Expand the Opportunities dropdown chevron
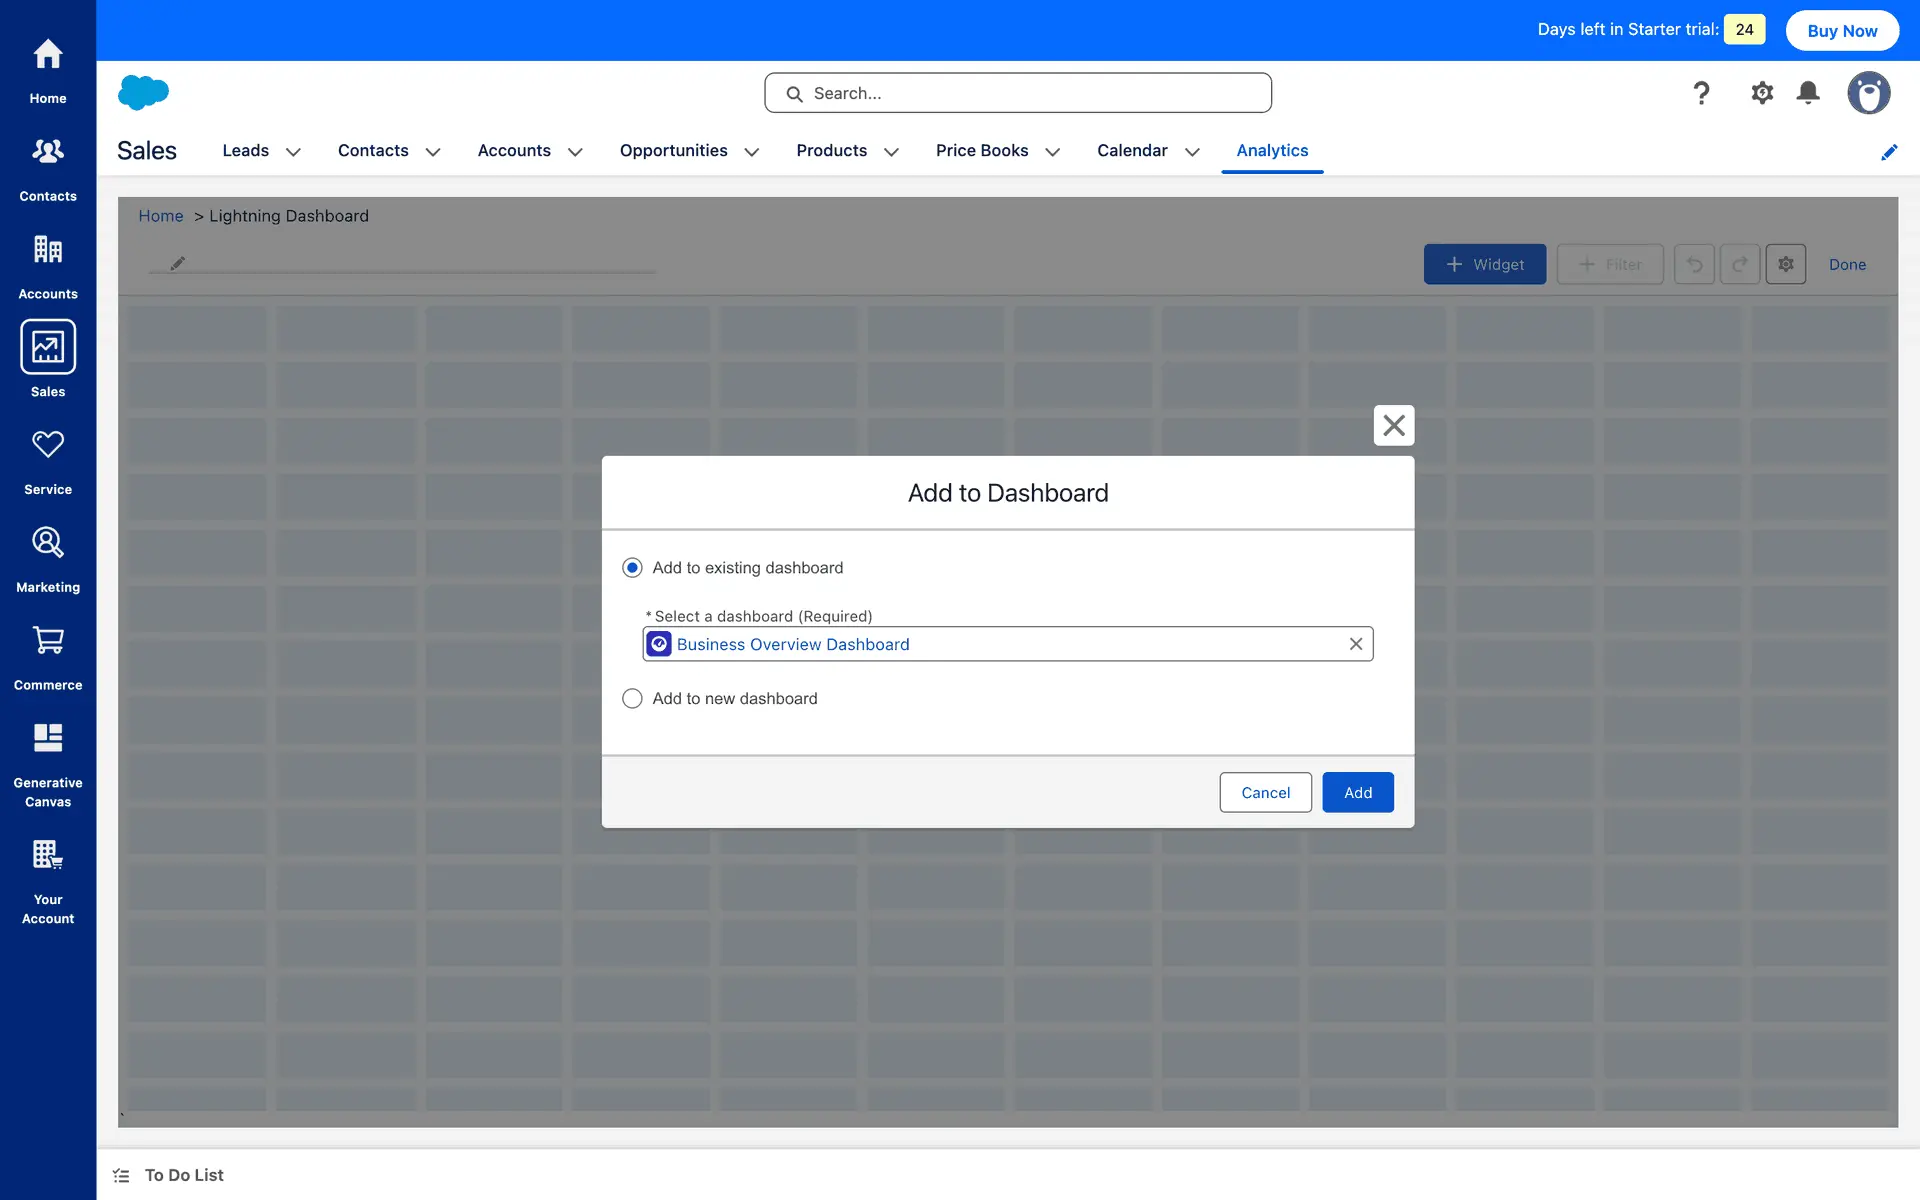The height and width of the screenshot is (1200, 1920). (752, 152)
